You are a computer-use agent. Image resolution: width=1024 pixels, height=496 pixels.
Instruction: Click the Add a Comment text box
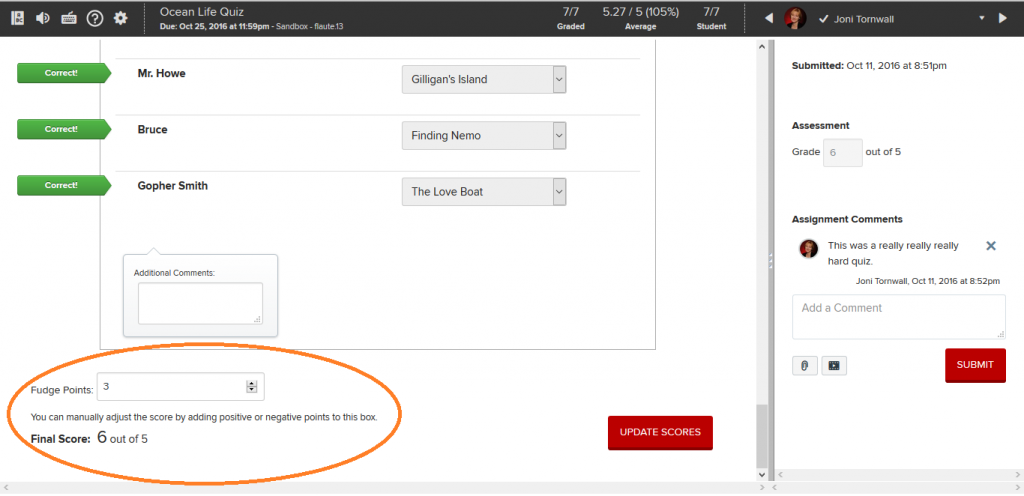coord(898,317)
